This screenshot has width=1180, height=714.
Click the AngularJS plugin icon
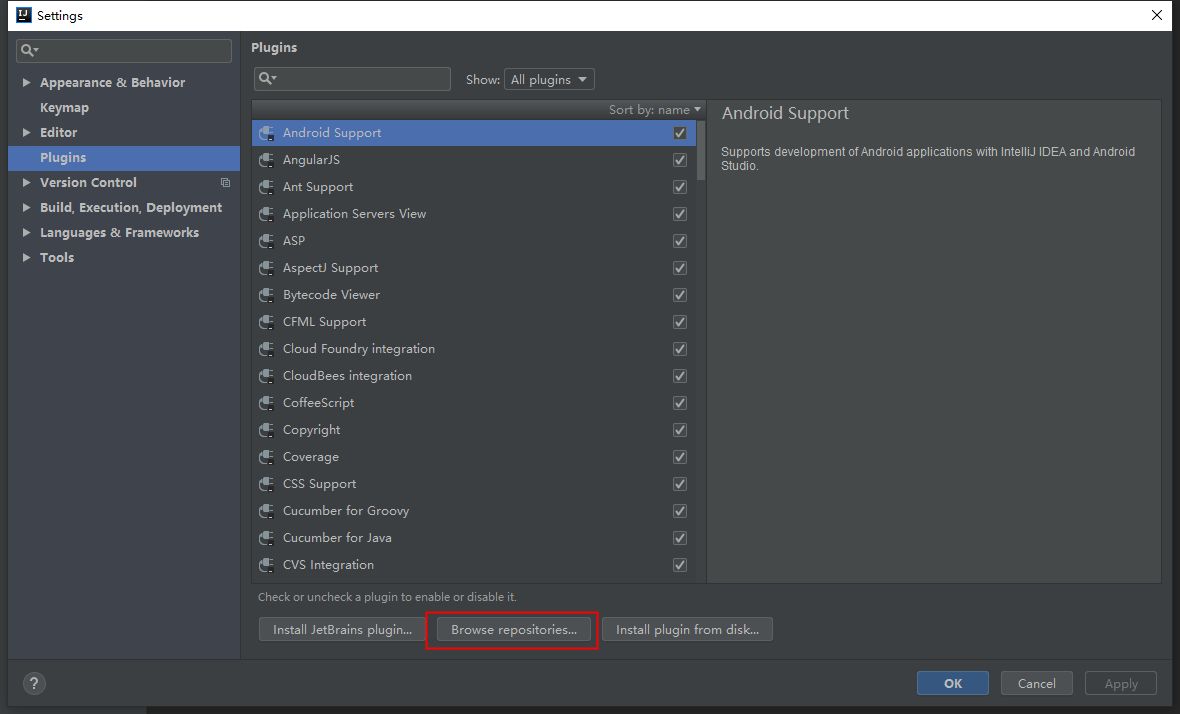click(x=266, y=160)
